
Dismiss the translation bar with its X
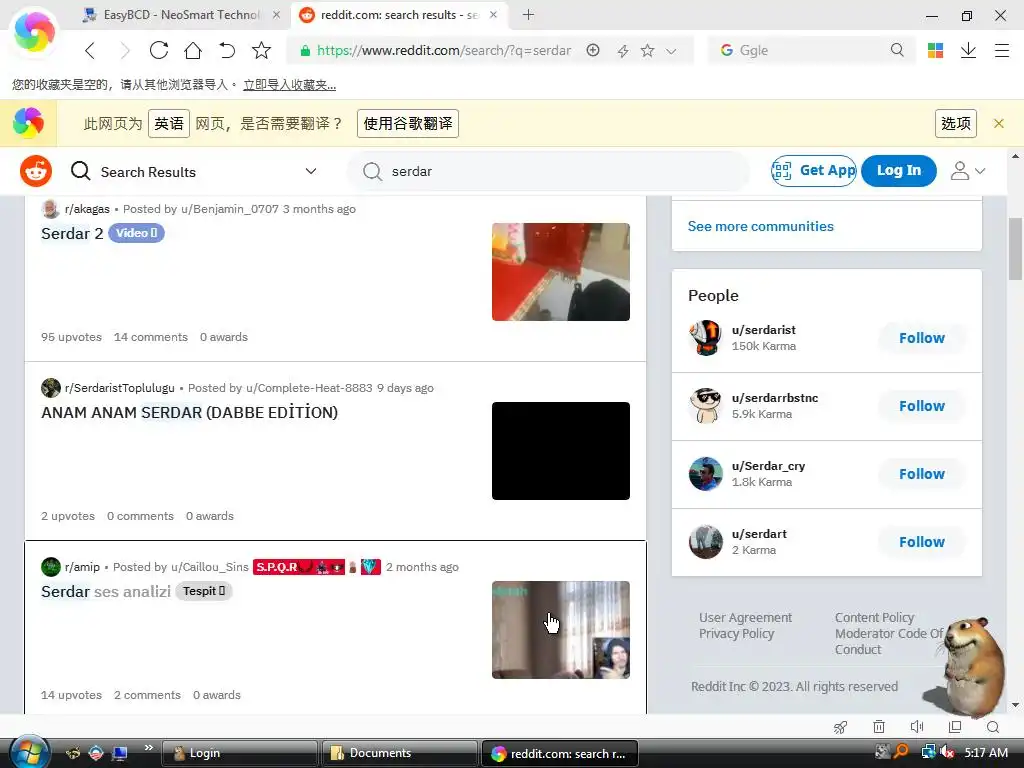[x=999, y=123]
